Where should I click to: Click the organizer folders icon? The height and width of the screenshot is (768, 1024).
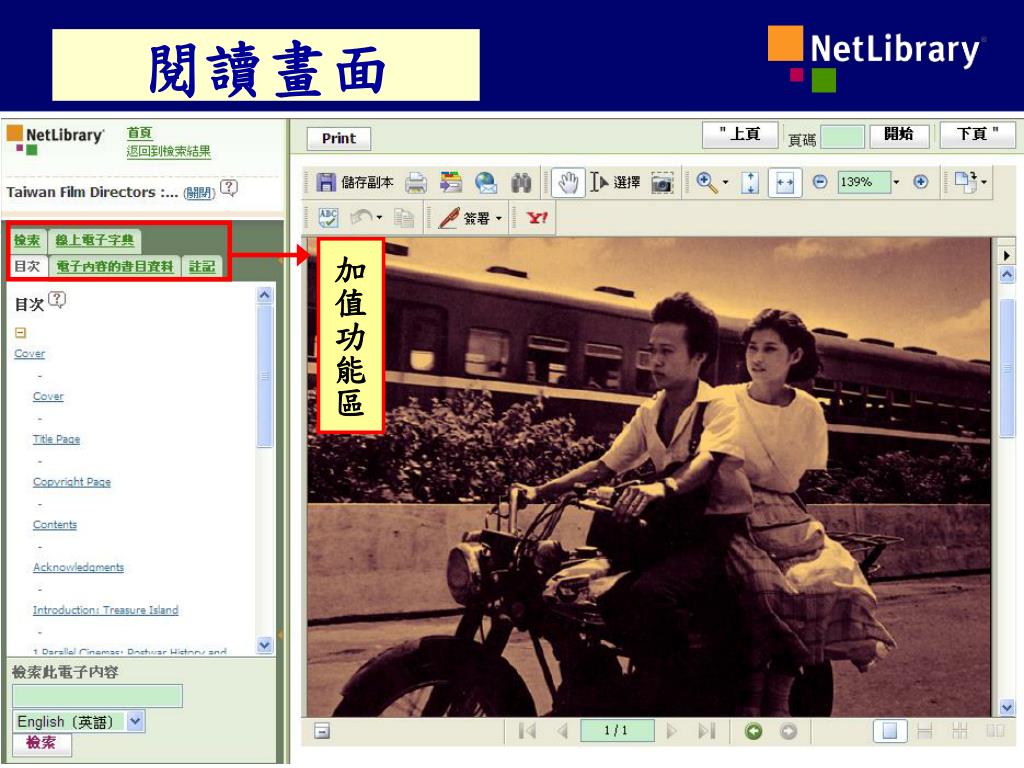pos(451,182)
